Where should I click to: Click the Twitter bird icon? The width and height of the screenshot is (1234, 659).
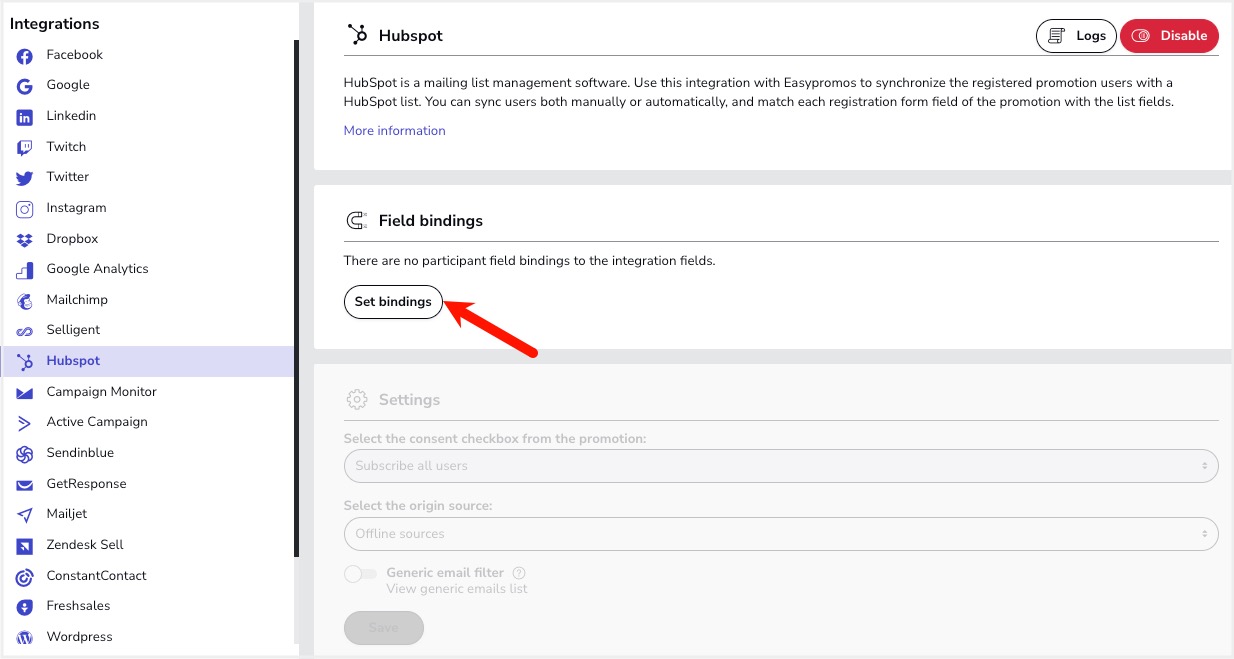tap(25, 178)
